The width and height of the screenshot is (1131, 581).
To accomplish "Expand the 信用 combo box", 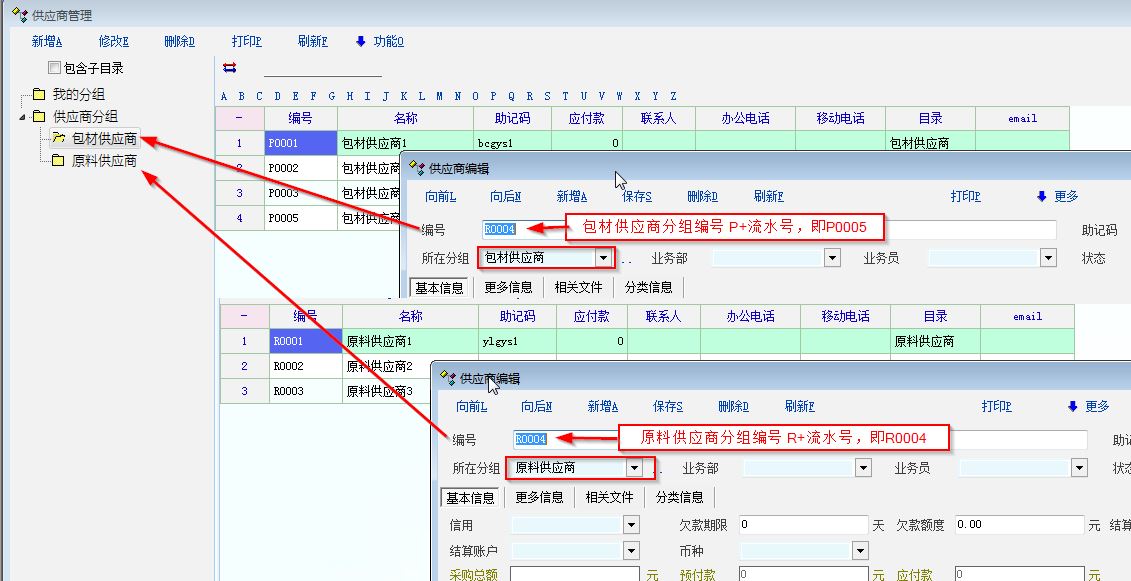I will (630, 524).
